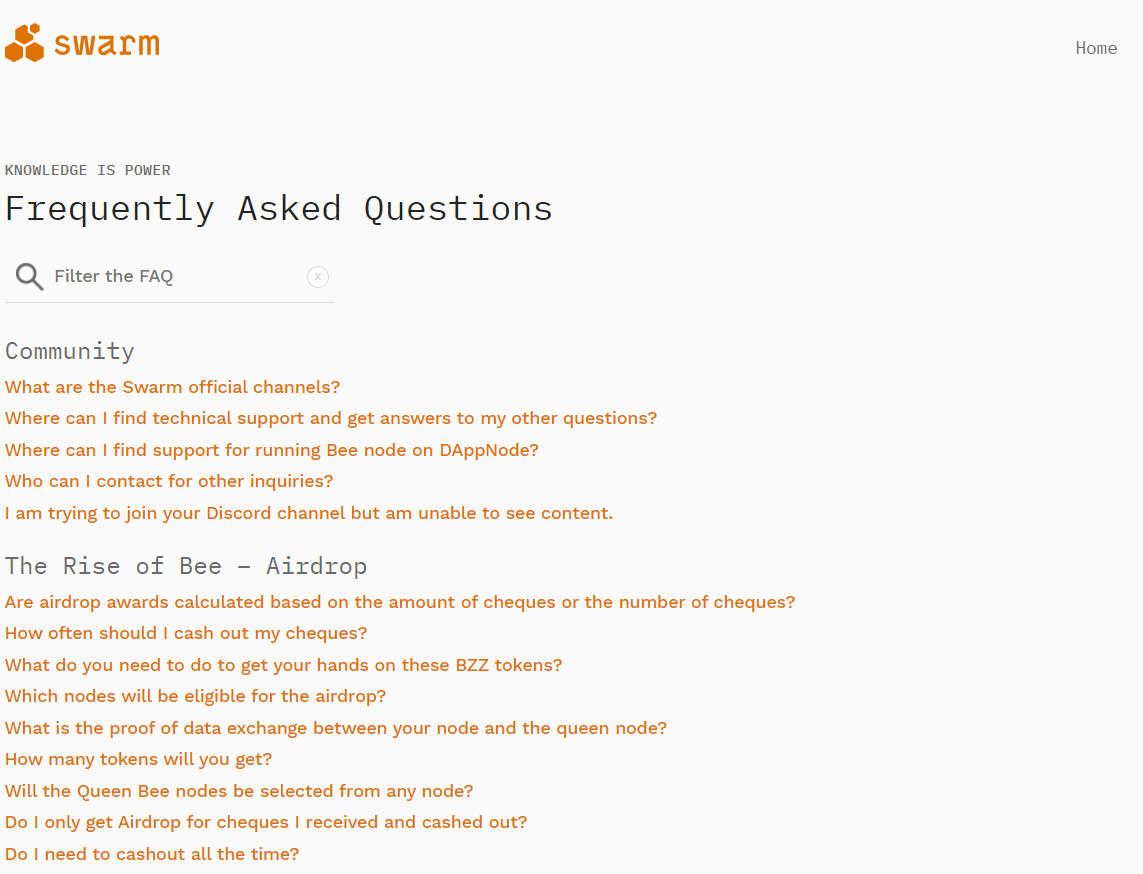Viewport: 1143px width, 874px height.
Task: Click the magnifying glass search icon
Action: coord(29,277)
